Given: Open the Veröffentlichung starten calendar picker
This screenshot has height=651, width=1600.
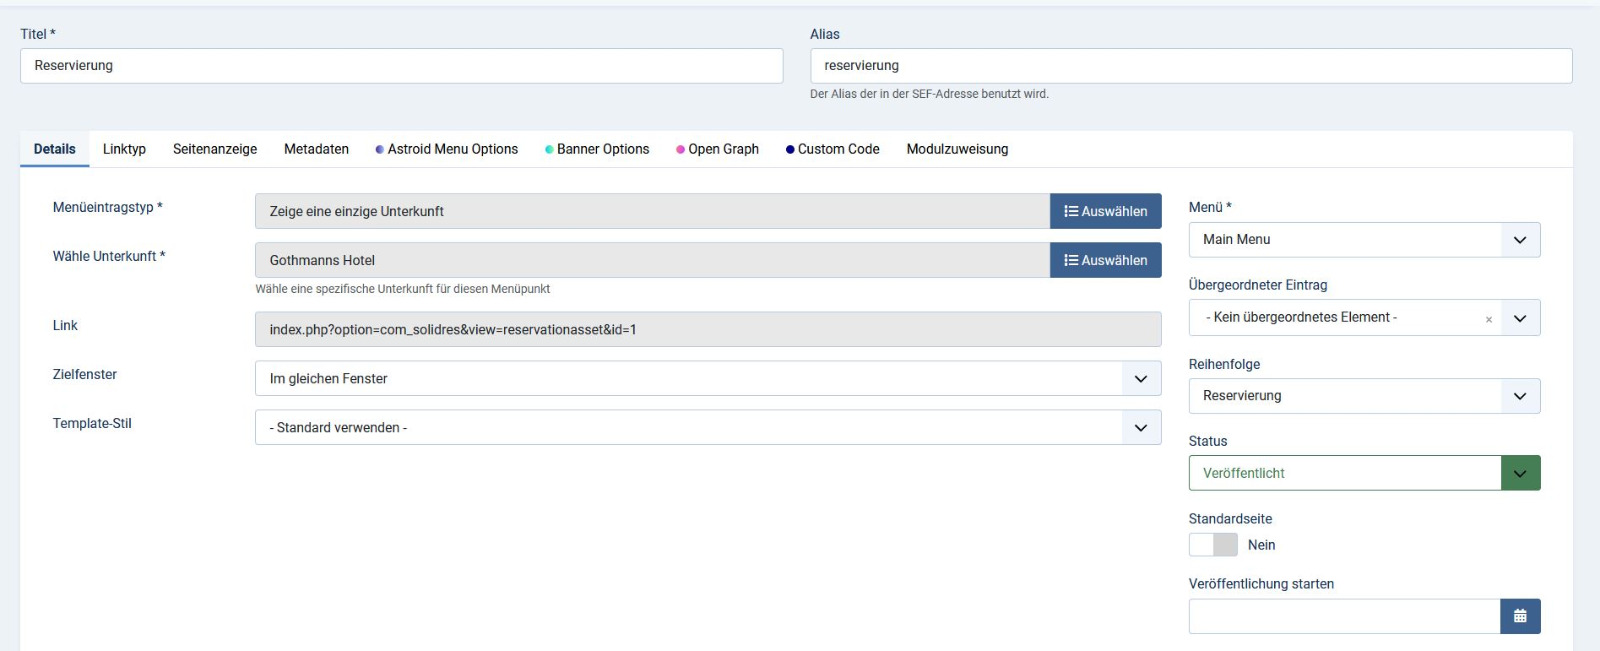Looking at the screenshot, I should tap(1519, 616).
